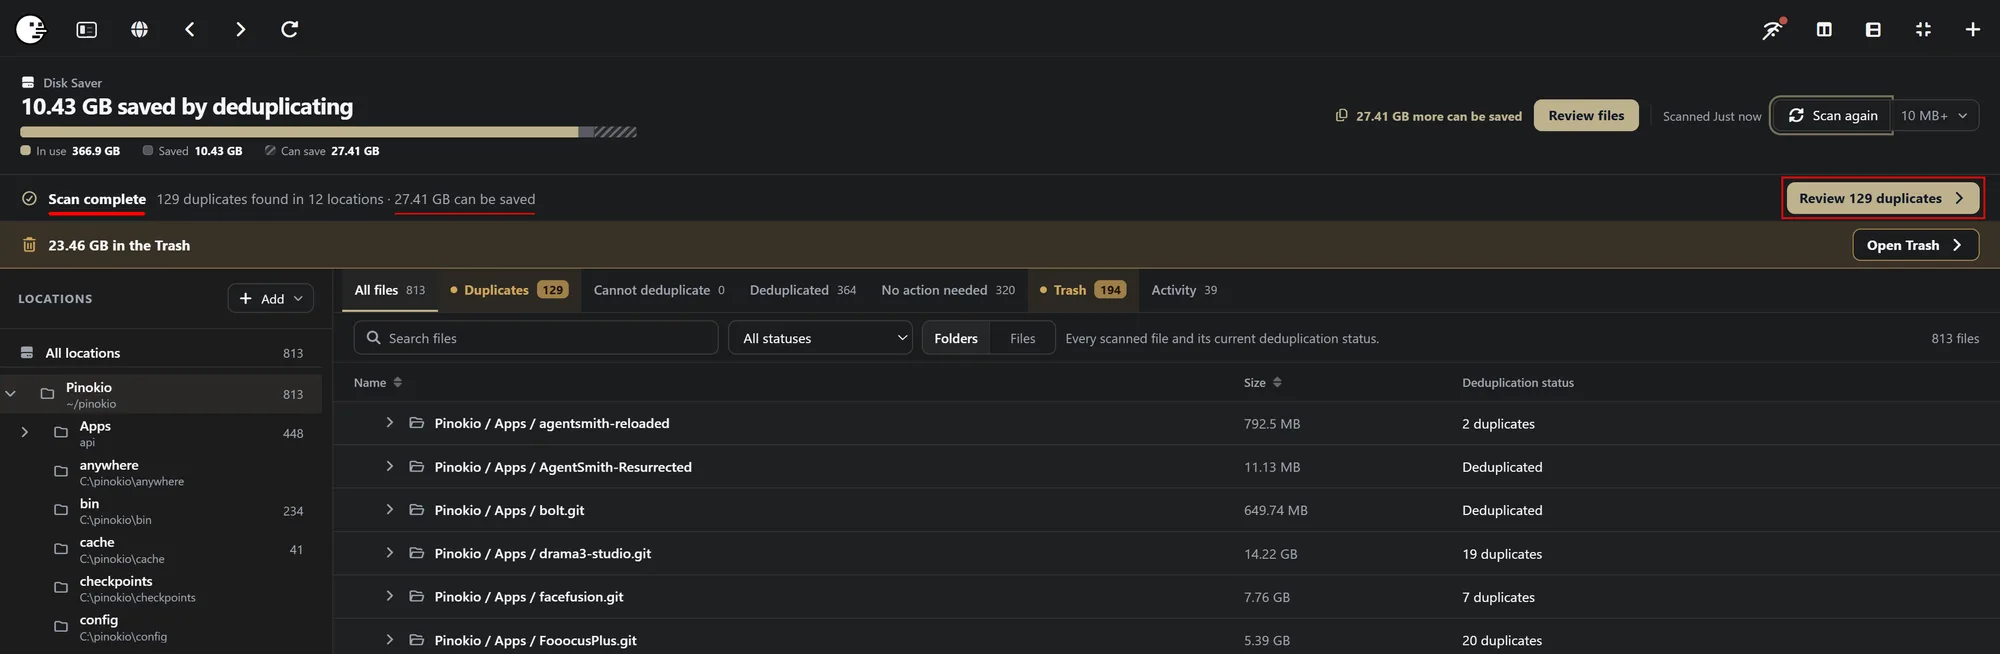Switch to Folders view
This screenshot has width=2000, height=654.
(x=956, y=338)
